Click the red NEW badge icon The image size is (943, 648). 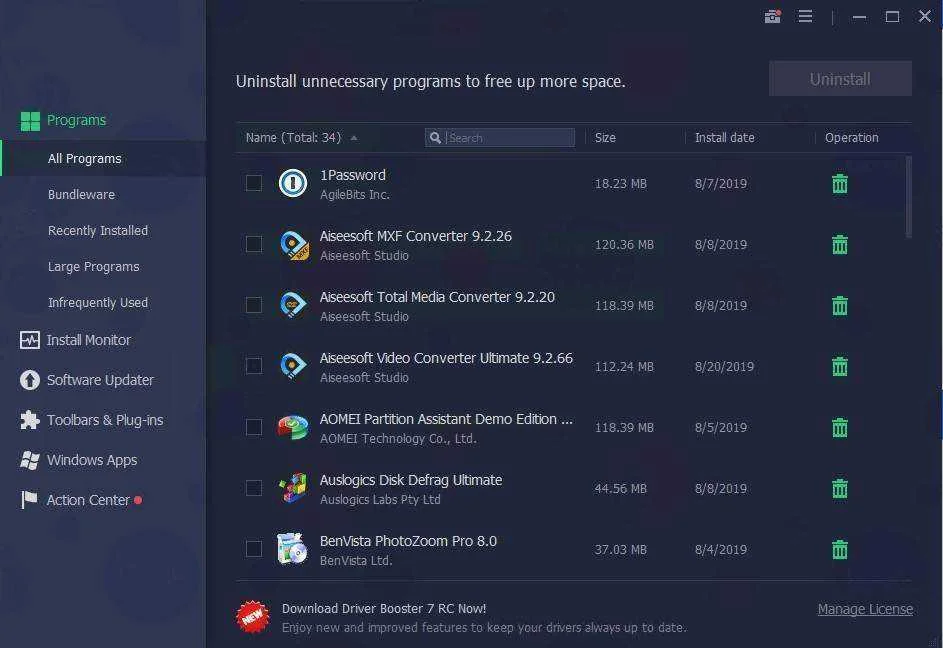point(253,617)
